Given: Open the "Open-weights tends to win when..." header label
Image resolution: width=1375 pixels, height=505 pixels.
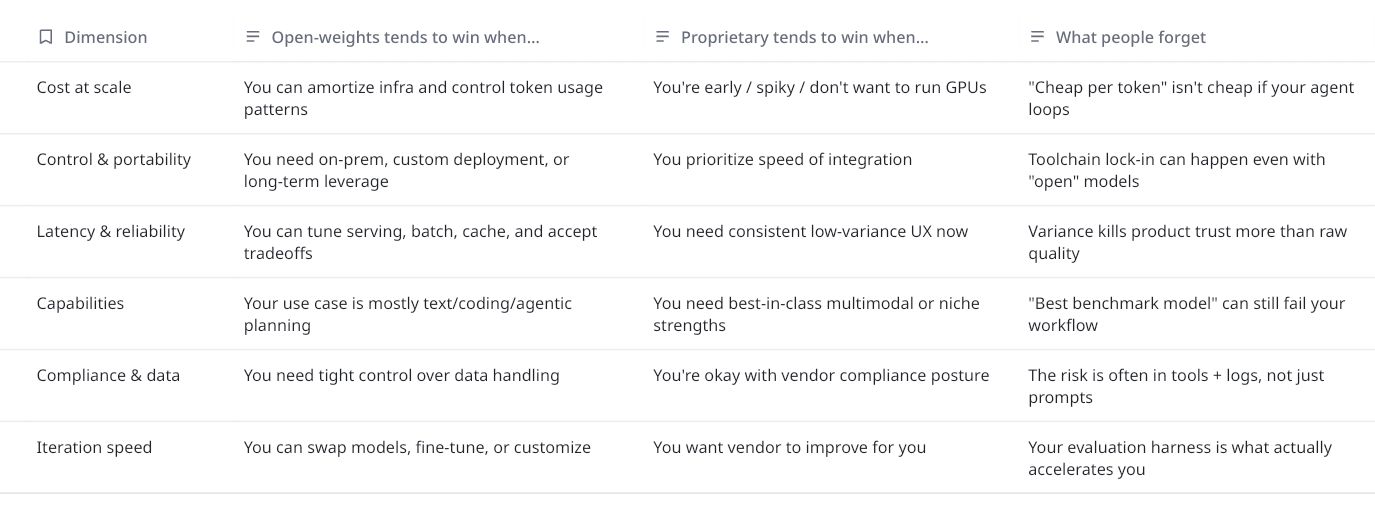Looking at the screenshot, I should tap(405, 37).
